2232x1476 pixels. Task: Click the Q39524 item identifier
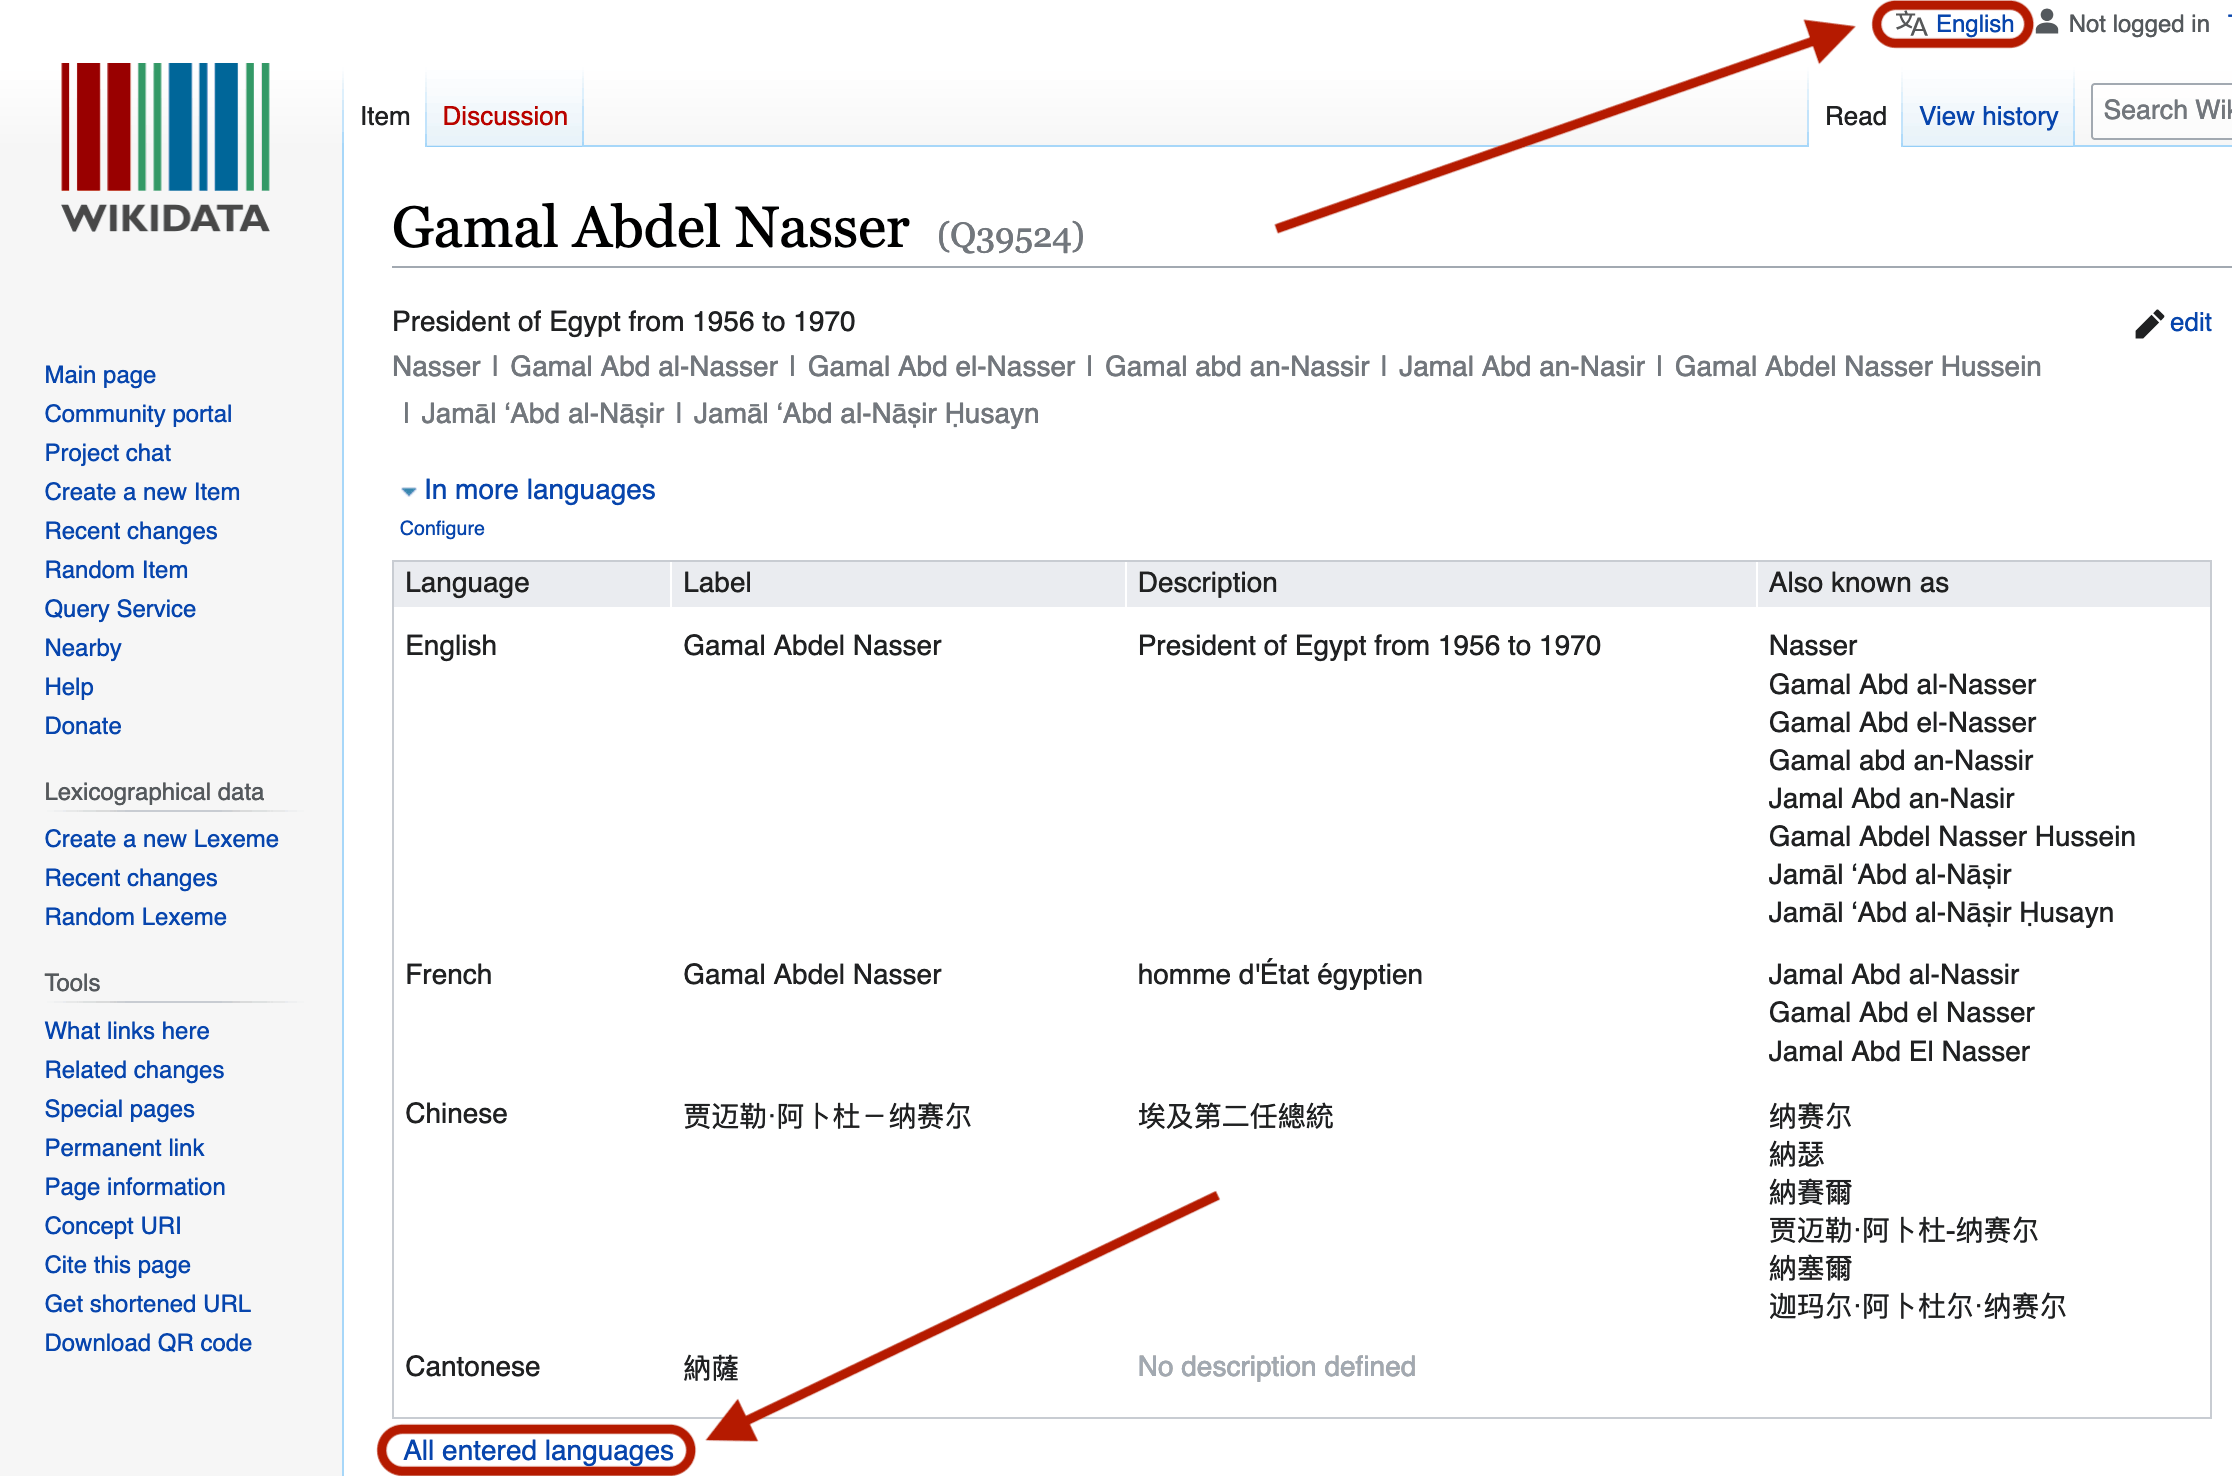tap(1010, 238)
